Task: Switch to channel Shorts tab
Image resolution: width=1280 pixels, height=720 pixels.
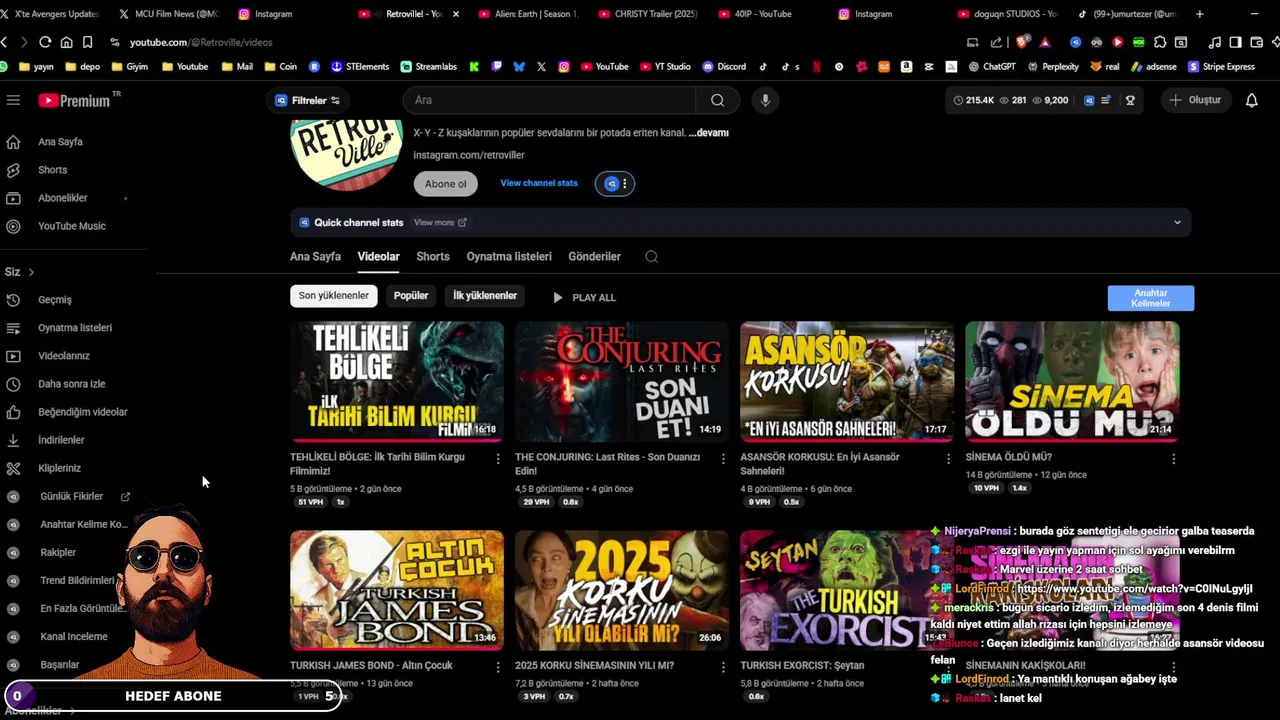Action: coord(433,257)
